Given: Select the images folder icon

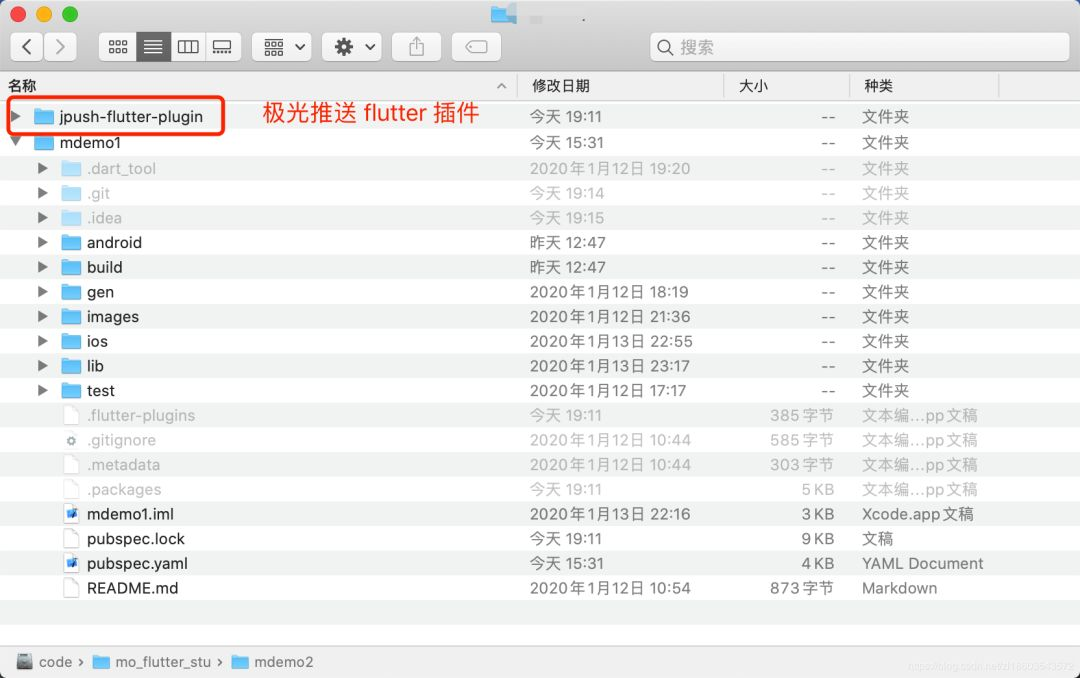Looking at the screenshot, I should 71,316.
